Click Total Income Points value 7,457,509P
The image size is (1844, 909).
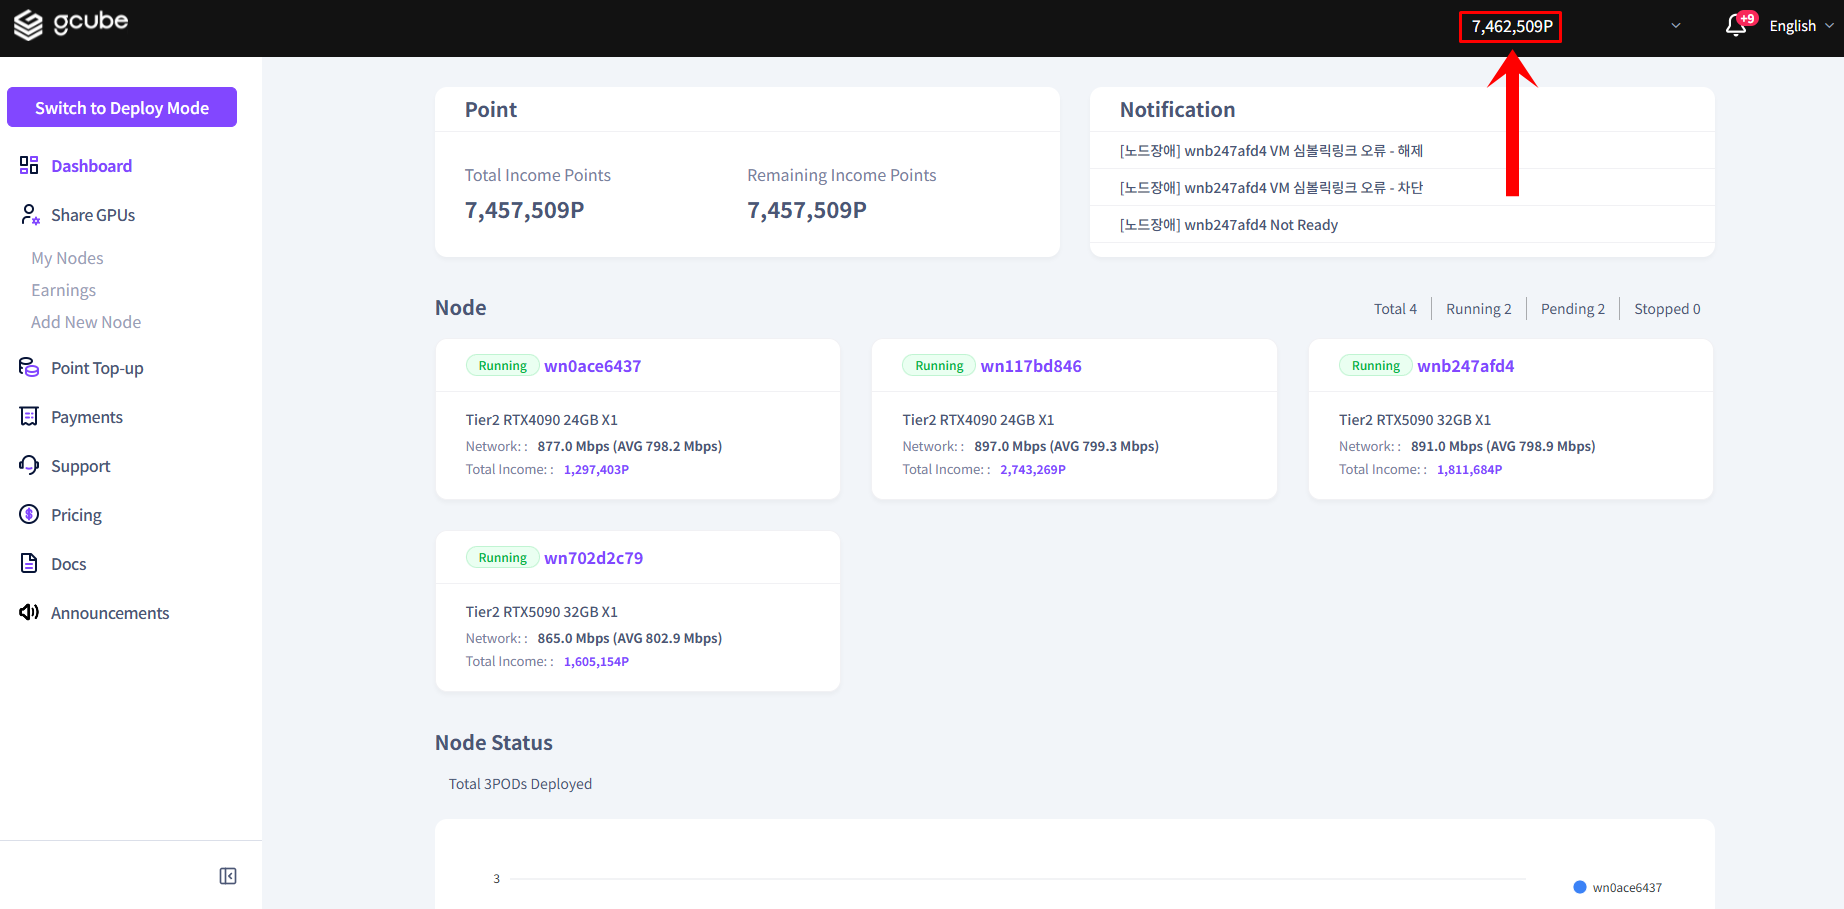coord(524,210)
